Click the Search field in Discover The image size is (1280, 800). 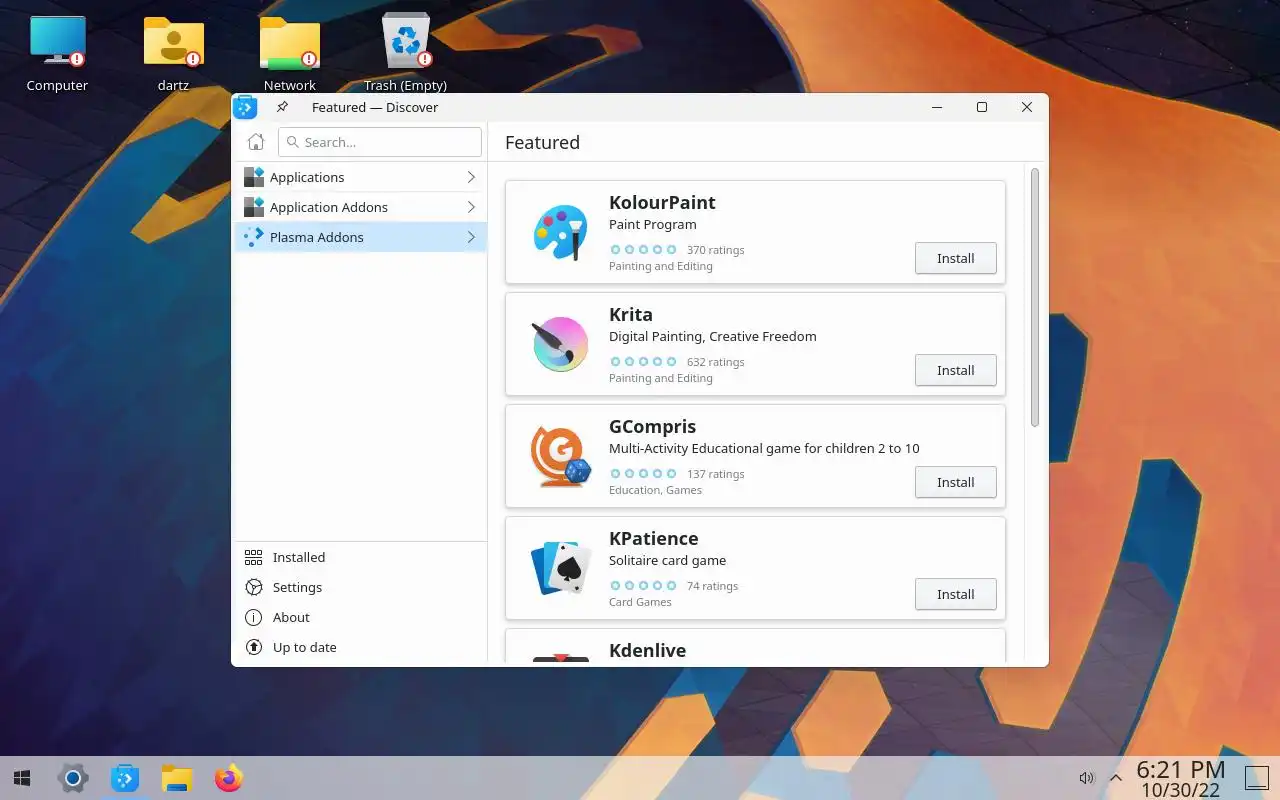[x=380, y=142]
